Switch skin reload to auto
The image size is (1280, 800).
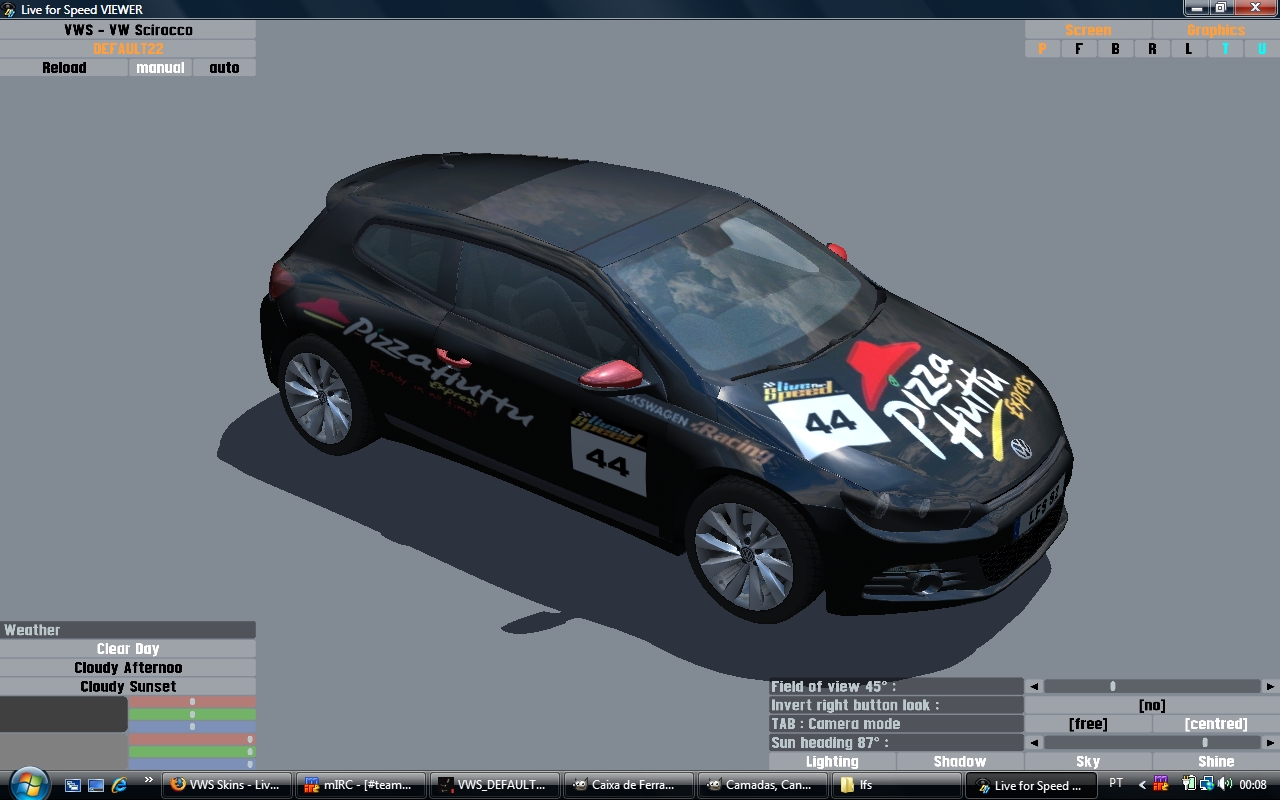[x=224, y=68]
